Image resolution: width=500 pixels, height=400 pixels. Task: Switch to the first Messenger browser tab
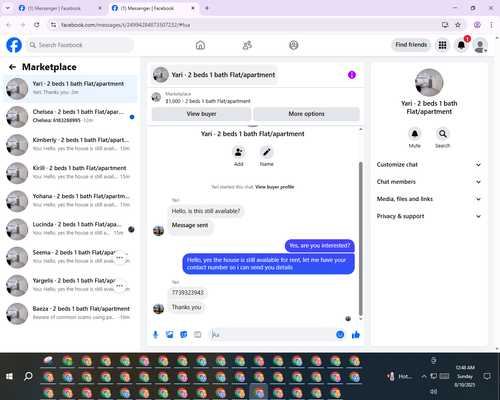pos(60,8)
